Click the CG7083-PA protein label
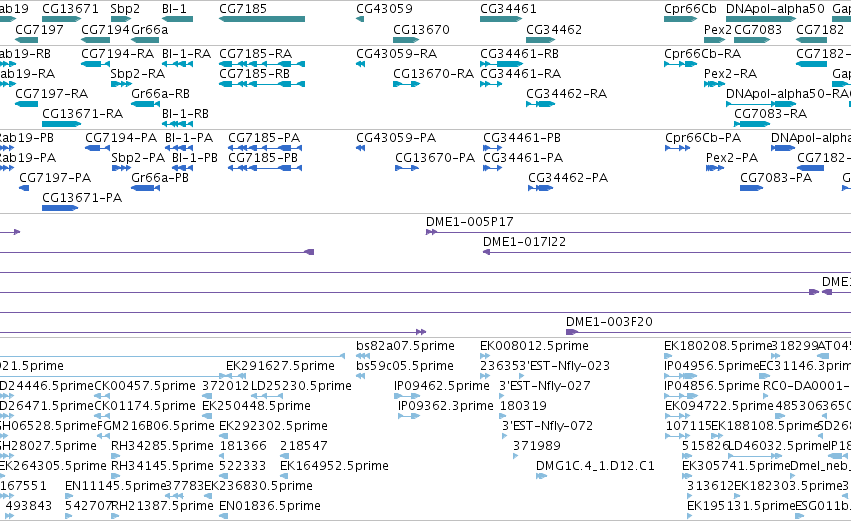The height and width of the screenshot is (521, 851). pyautogui.click(x=776, y=178)
